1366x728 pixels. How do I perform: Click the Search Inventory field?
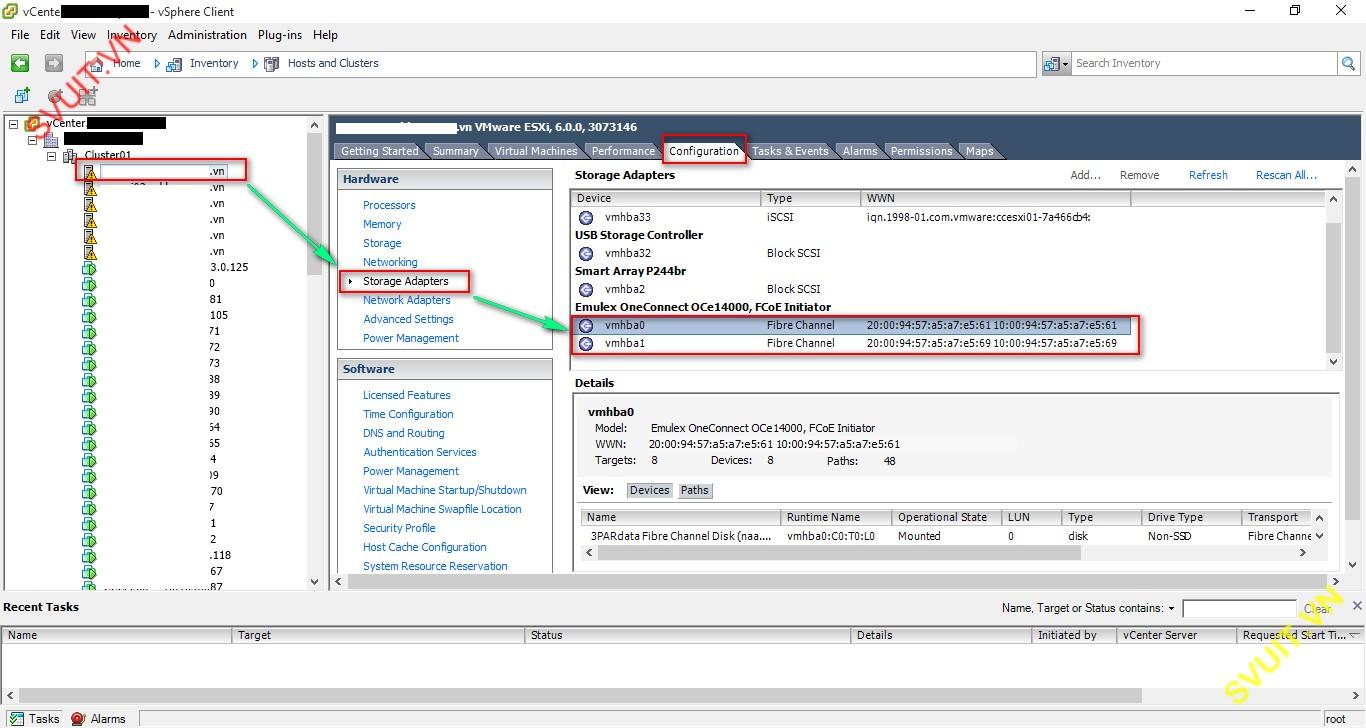pos(1205,63)
